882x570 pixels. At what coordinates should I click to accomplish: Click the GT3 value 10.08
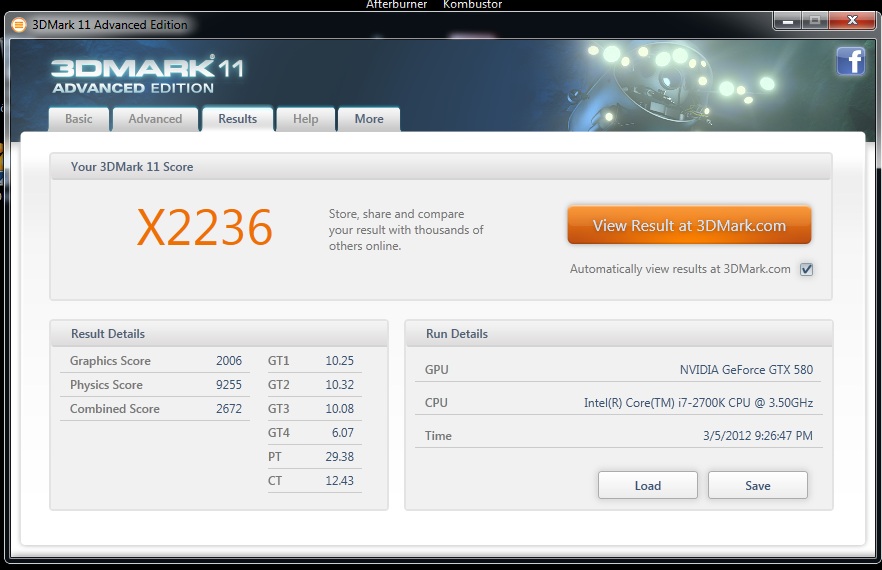(x=340, y=409)
